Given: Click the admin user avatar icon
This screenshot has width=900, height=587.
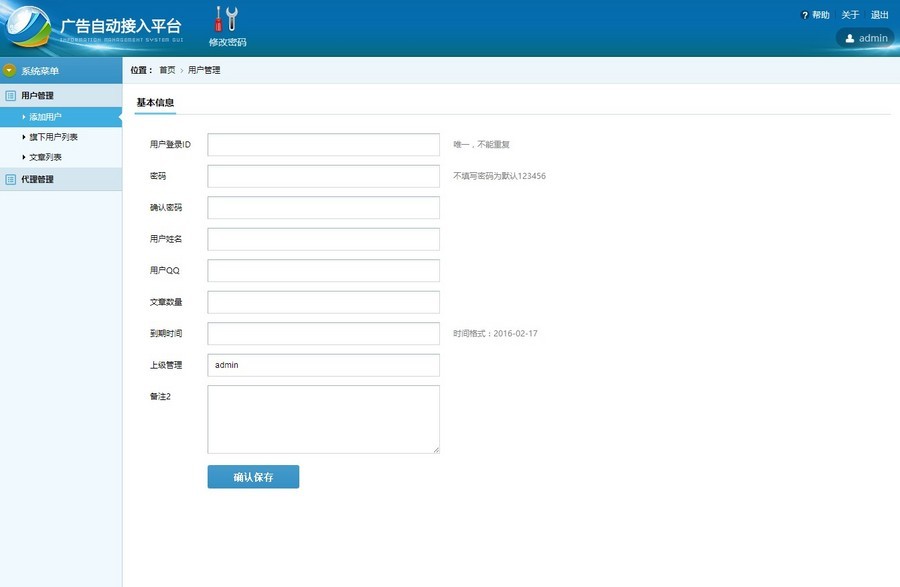Looking at the screenshot, I should 849,38.
